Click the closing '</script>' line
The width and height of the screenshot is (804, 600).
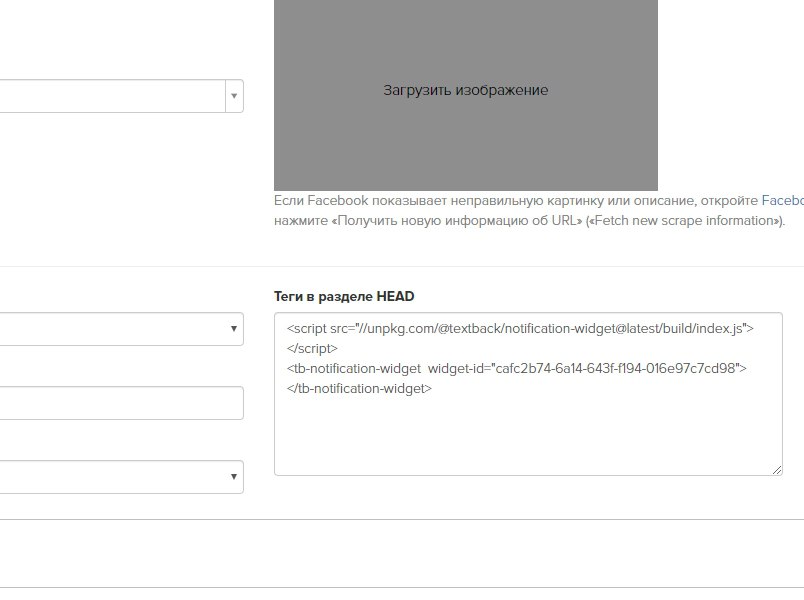click(x=312, y=348)
